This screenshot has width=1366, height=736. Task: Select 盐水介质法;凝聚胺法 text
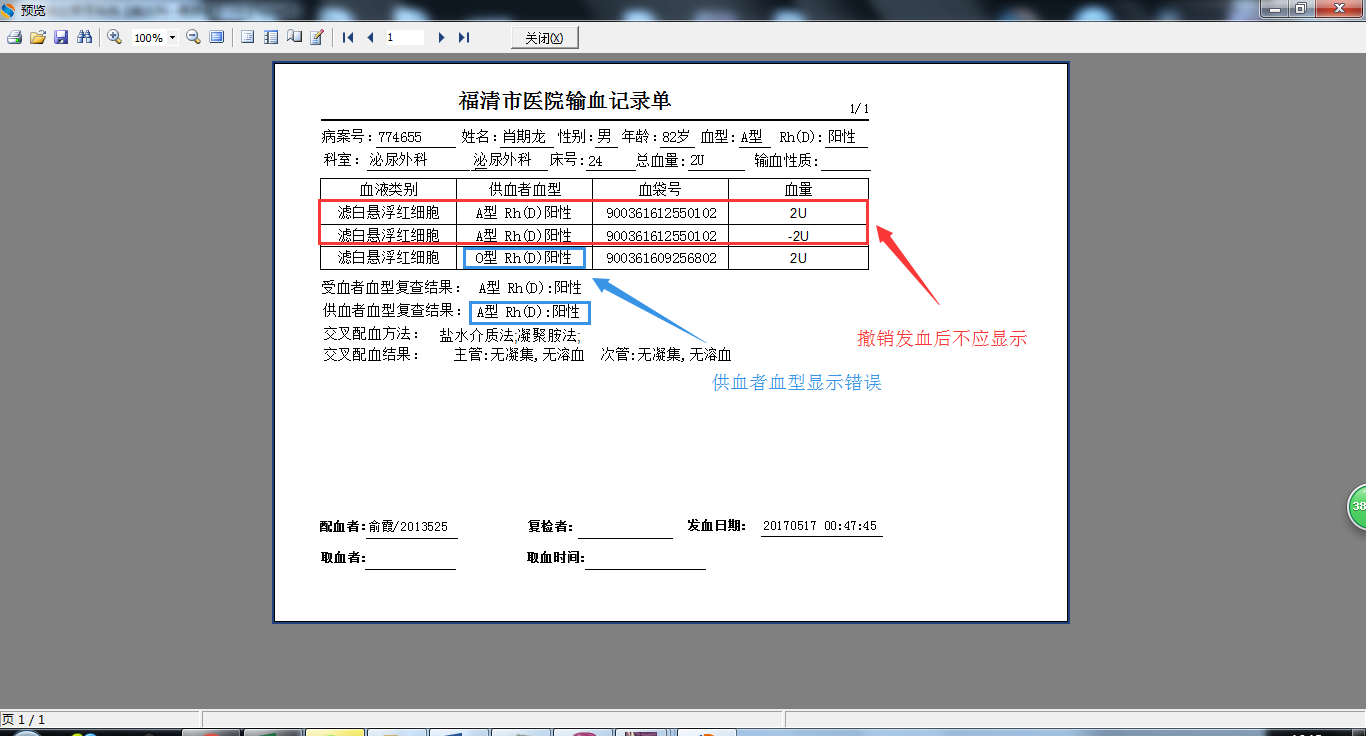click(509, 335)
